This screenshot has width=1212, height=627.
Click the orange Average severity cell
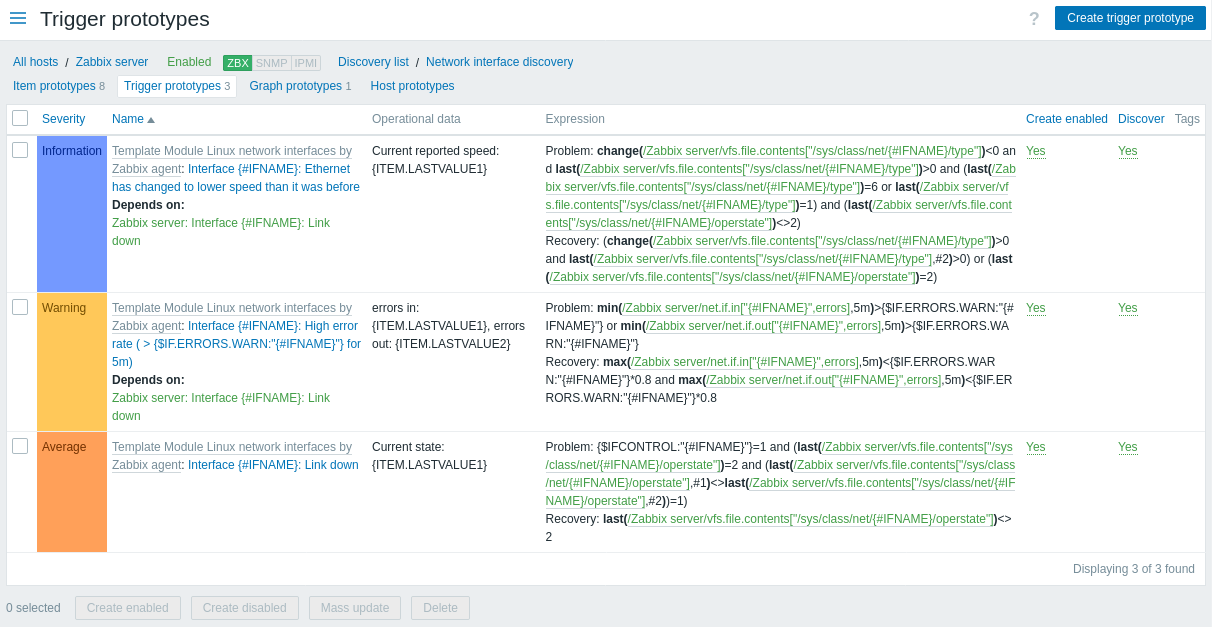[72, 492]
